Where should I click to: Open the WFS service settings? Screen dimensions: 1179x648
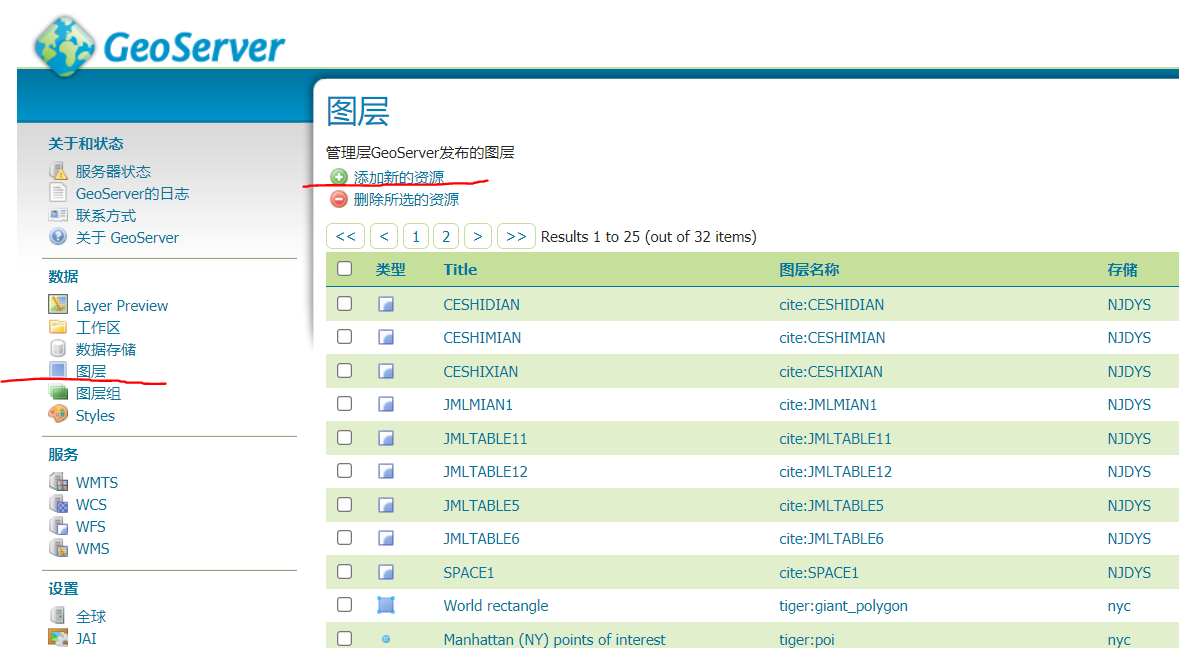tap(90, 526)
